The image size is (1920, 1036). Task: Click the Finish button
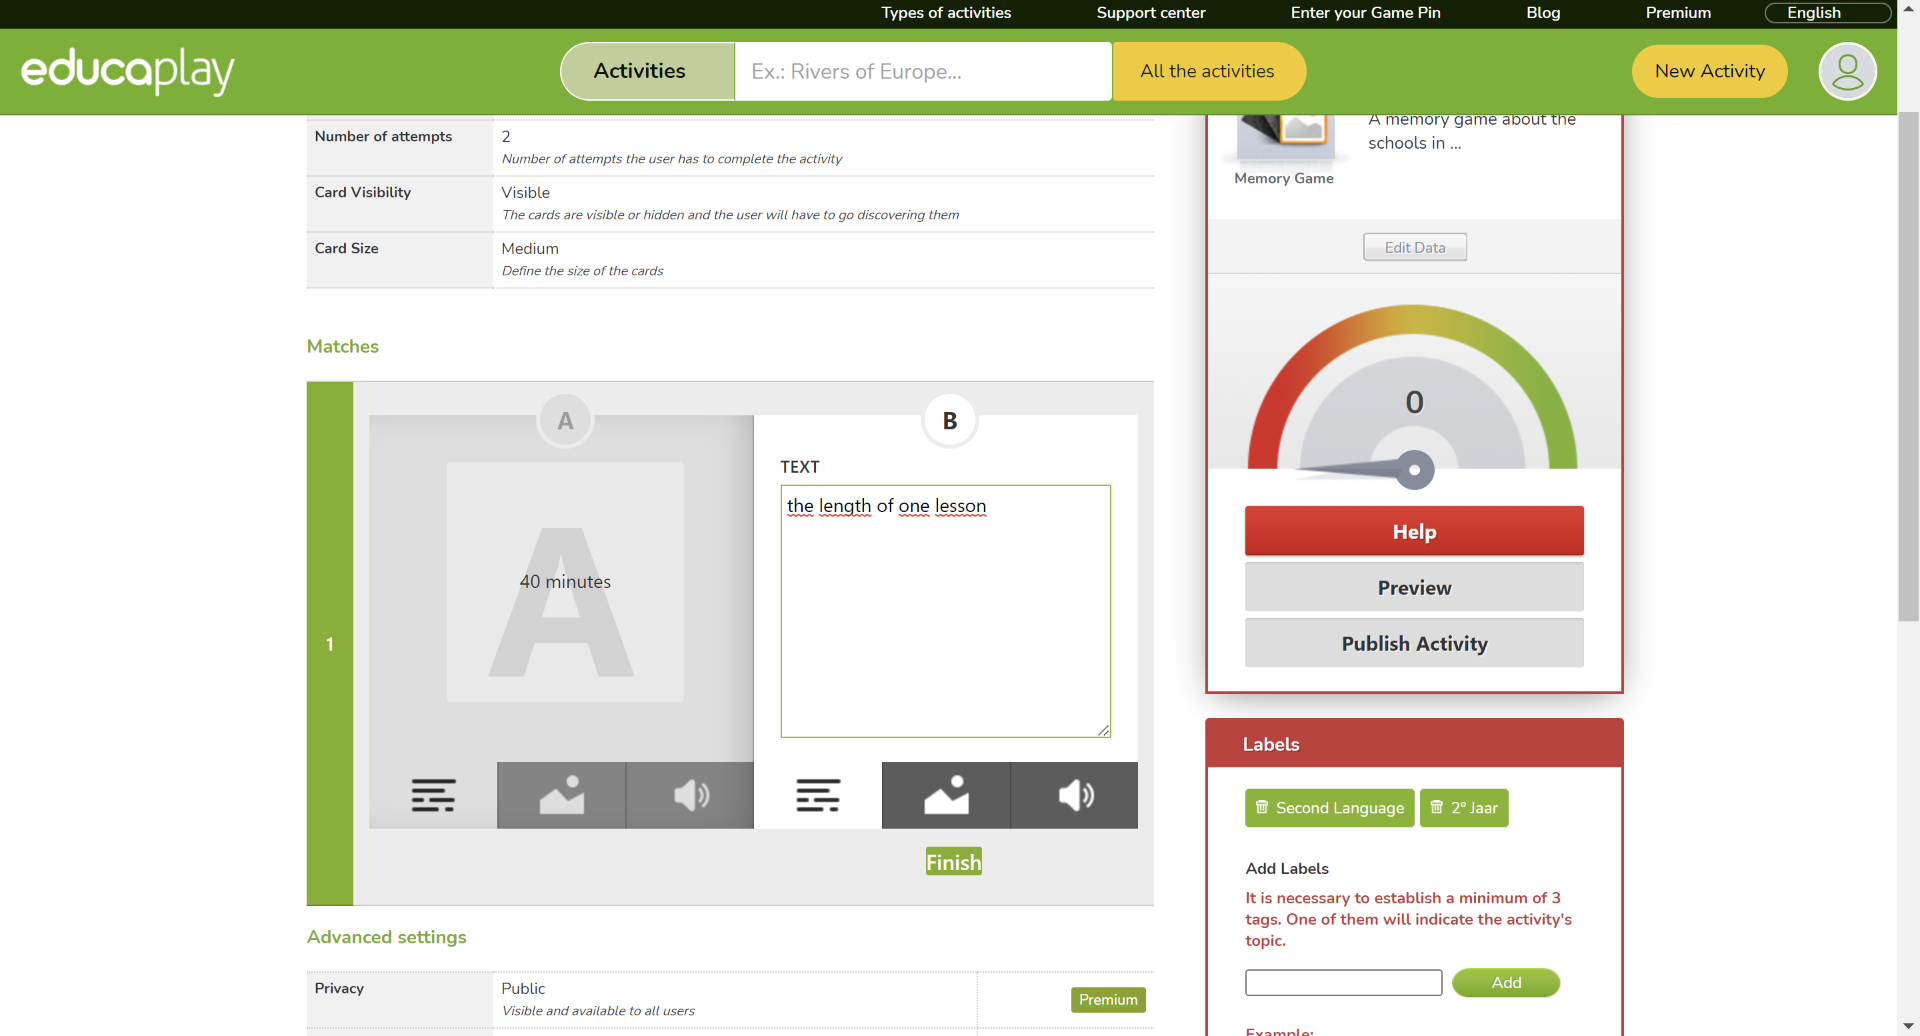click(953, 862)
